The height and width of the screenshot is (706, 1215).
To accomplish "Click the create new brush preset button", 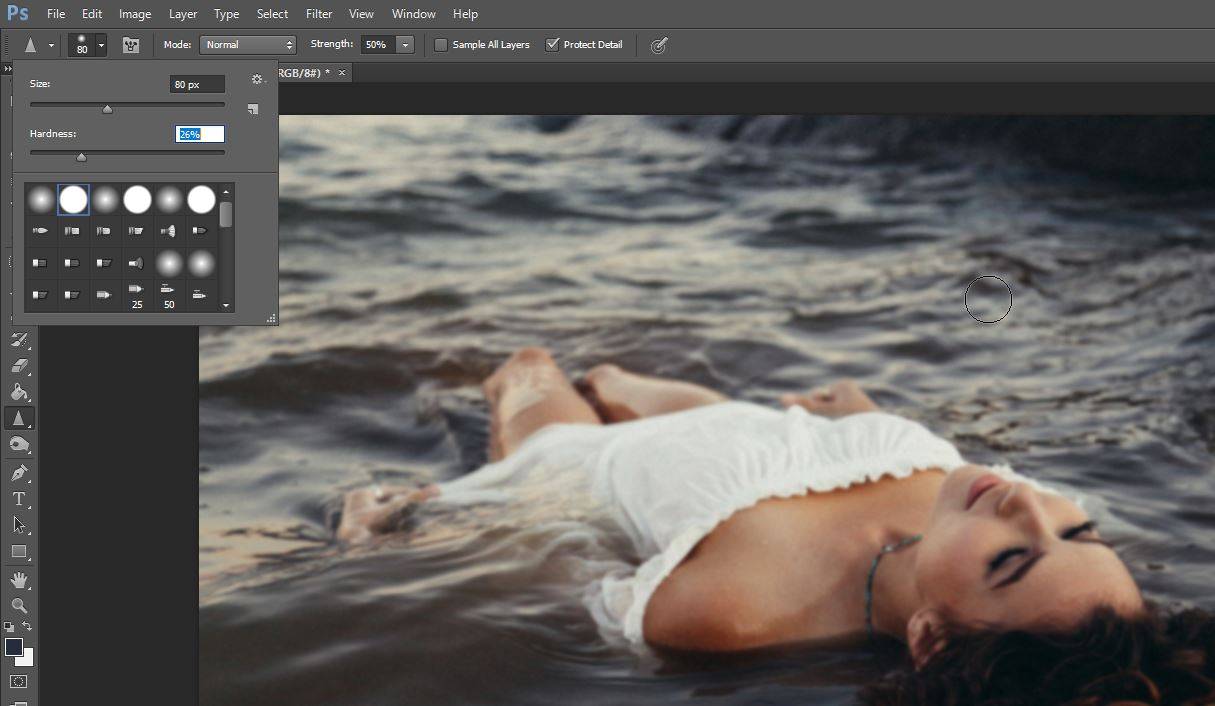I will (x=253, y=109).
